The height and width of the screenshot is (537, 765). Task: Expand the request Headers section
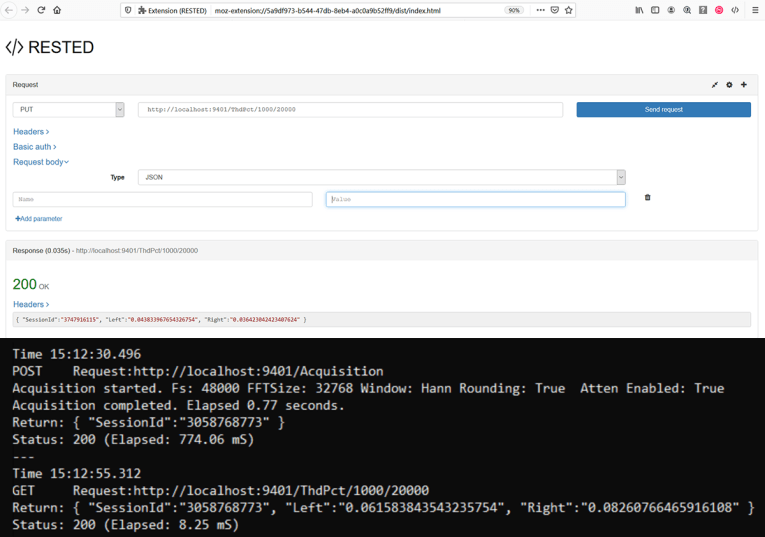(x=31, y=132)
